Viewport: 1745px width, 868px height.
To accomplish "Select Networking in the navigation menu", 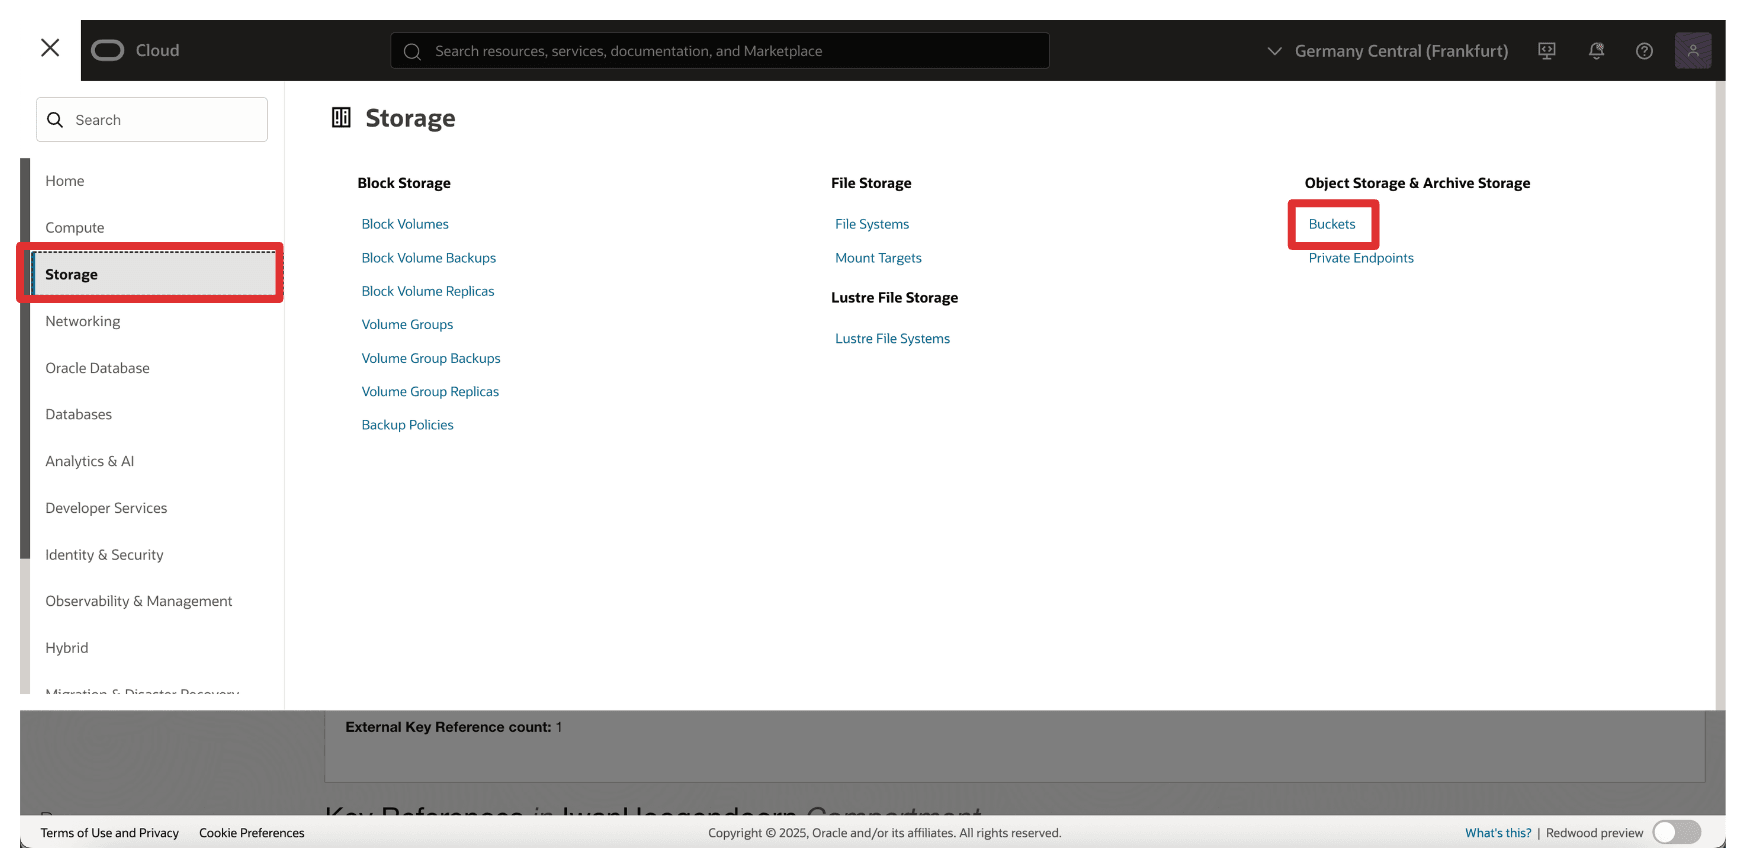I will (x=83, y=321).
